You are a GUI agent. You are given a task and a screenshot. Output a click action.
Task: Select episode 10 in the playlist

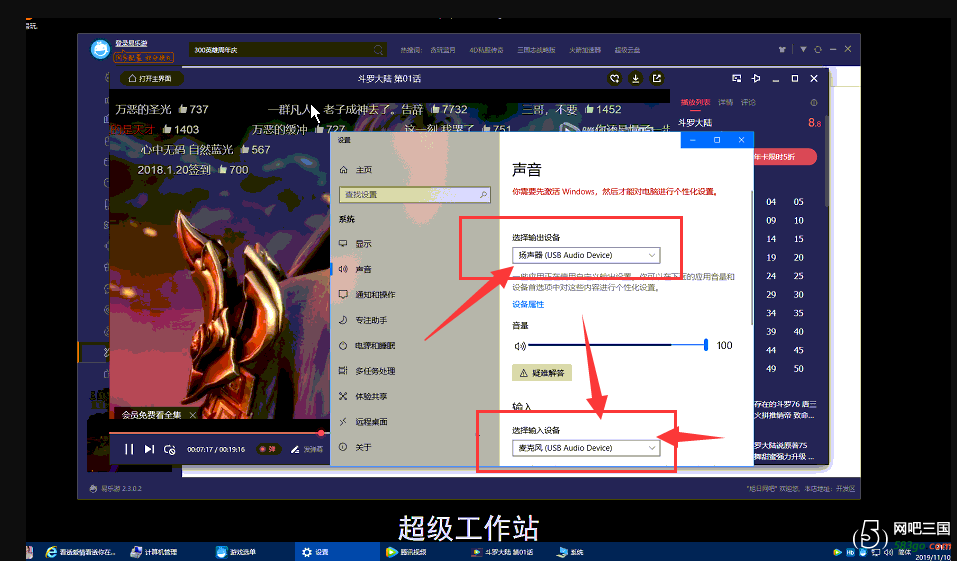coord(798,220)
